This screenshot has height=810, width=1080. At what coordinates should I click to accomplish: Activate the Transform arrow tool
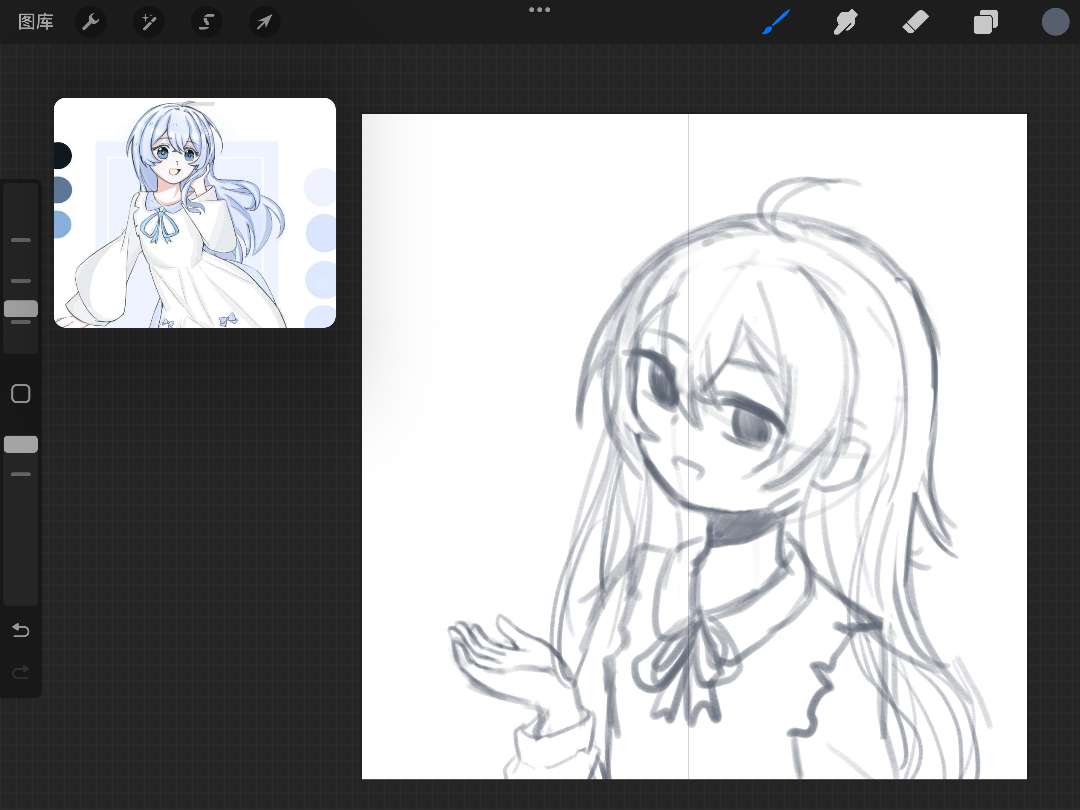click(265, 22)
